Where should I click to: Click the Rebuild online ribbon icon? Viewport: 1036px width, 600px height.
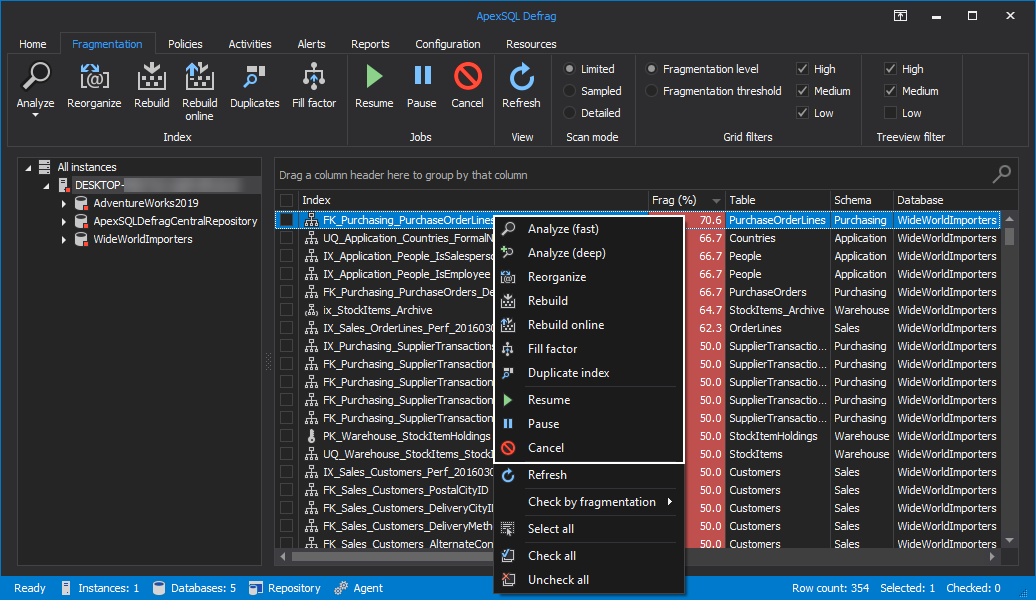tap(199, 77)
